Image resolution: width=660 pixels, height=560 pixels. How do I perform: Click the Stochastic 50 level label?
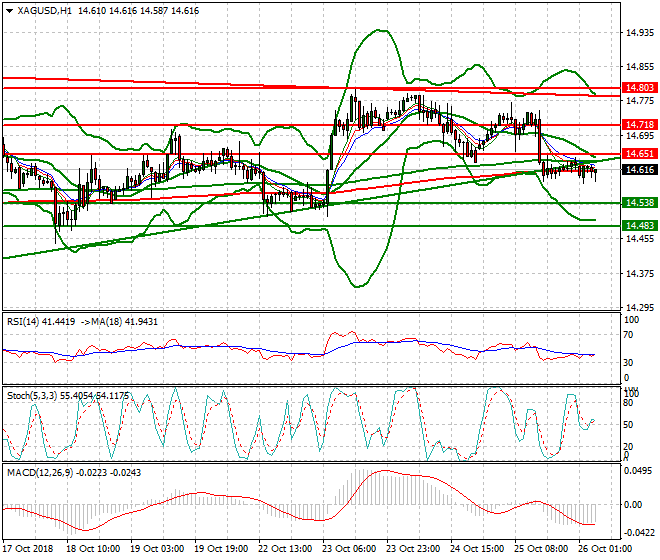coord(628,424)
